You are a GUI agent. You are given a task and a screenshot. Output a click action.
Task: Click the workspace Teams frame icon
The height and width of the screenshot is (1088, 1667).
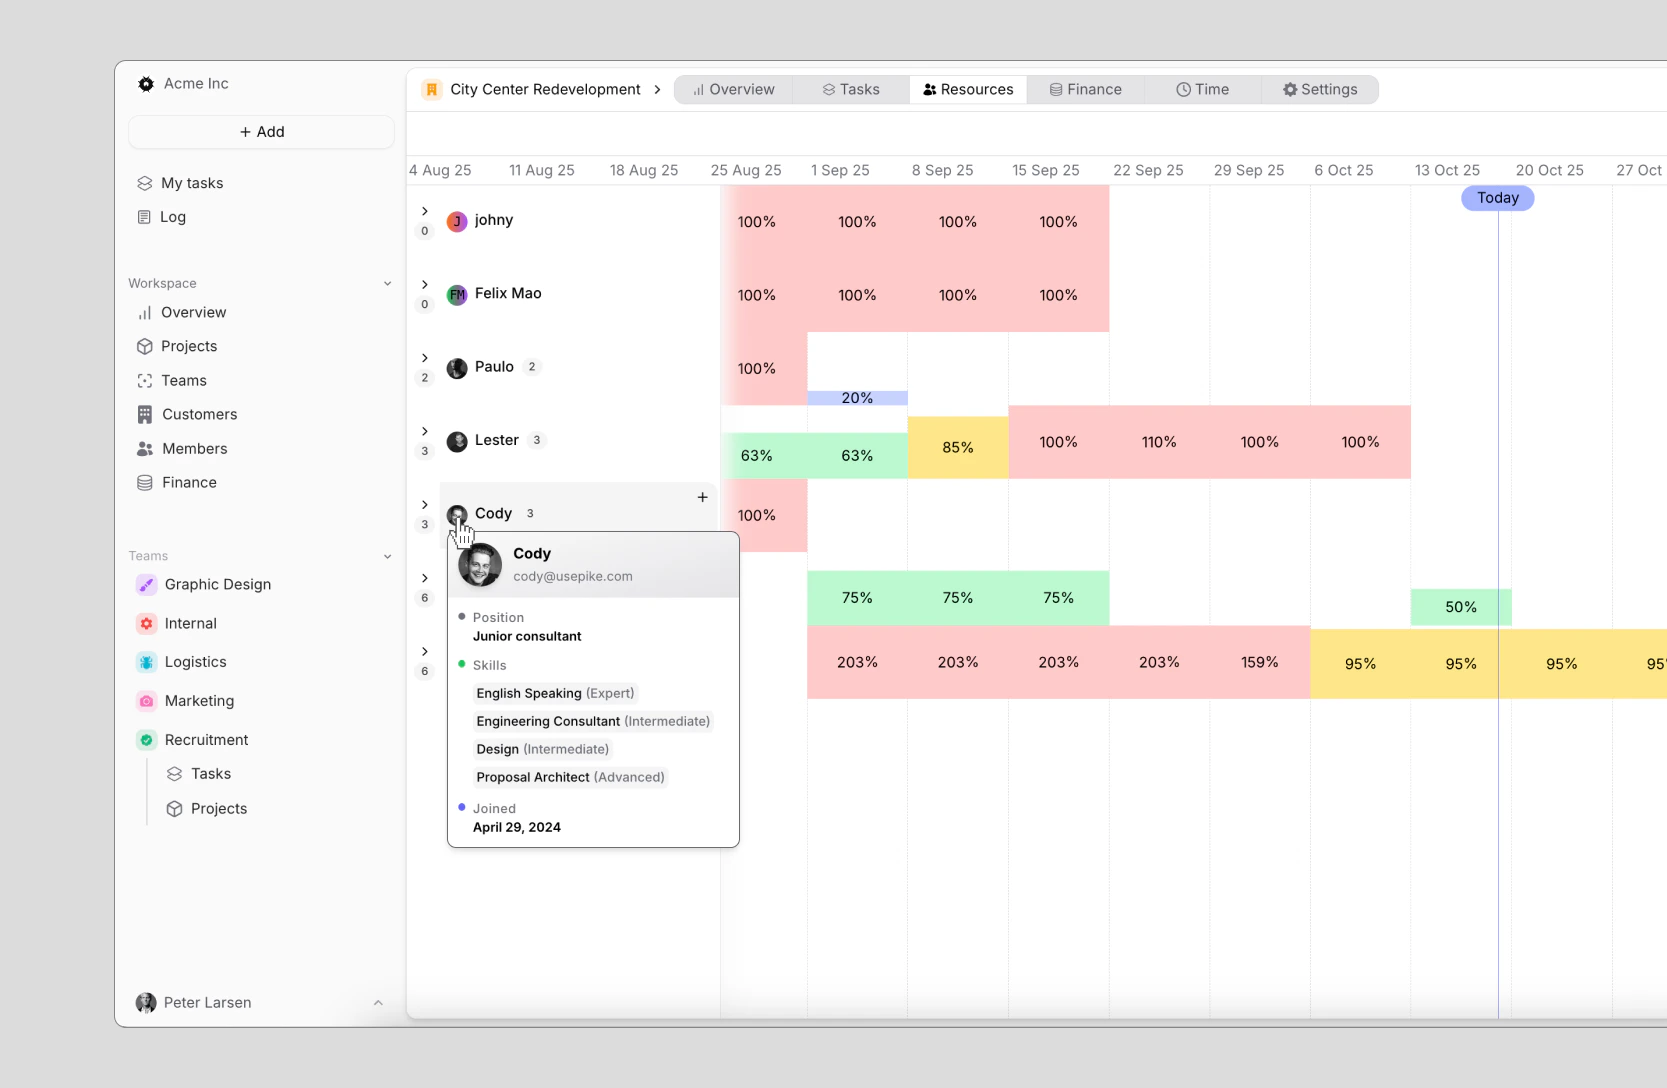(x=145, y=380)
